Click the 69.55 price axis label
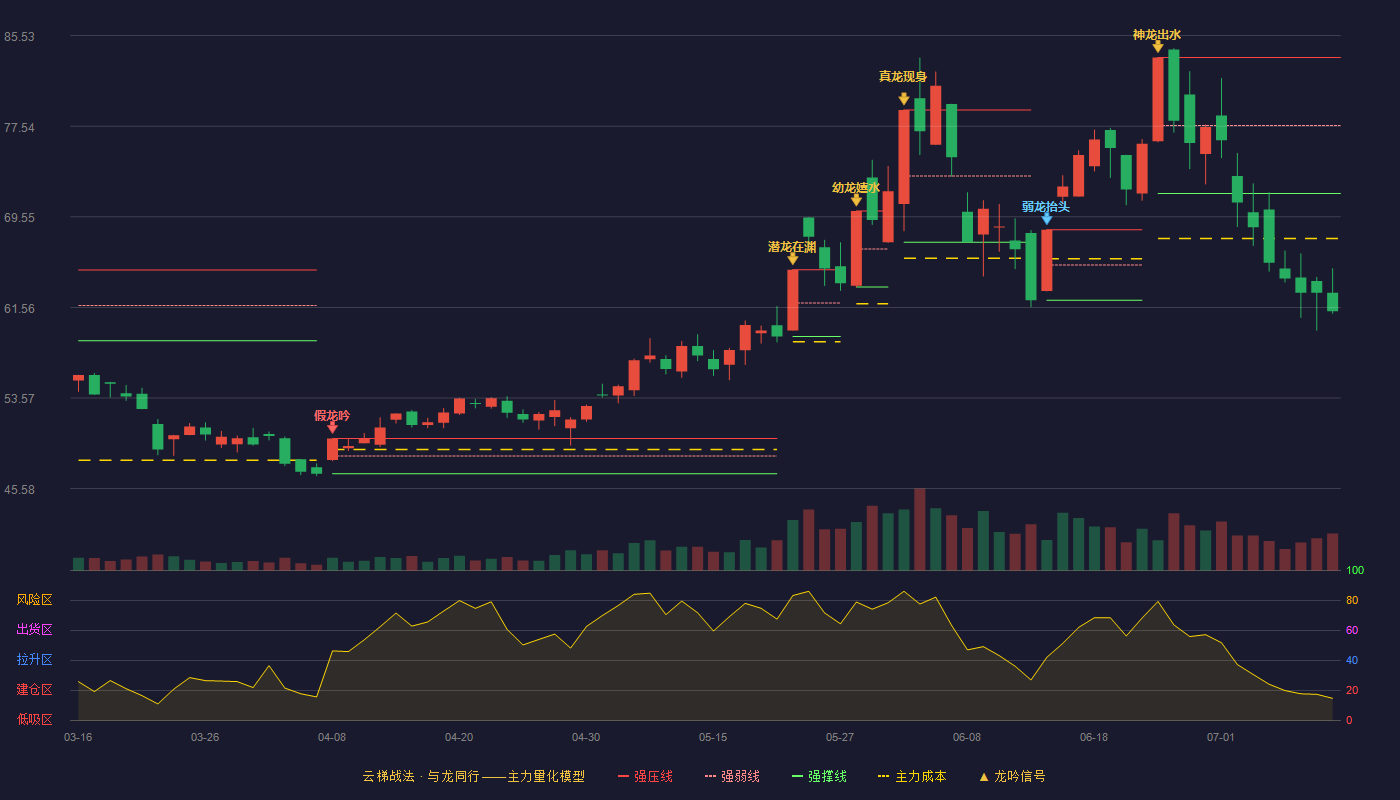This screenshot has width=1400, height=800. (x=19, y=217)
